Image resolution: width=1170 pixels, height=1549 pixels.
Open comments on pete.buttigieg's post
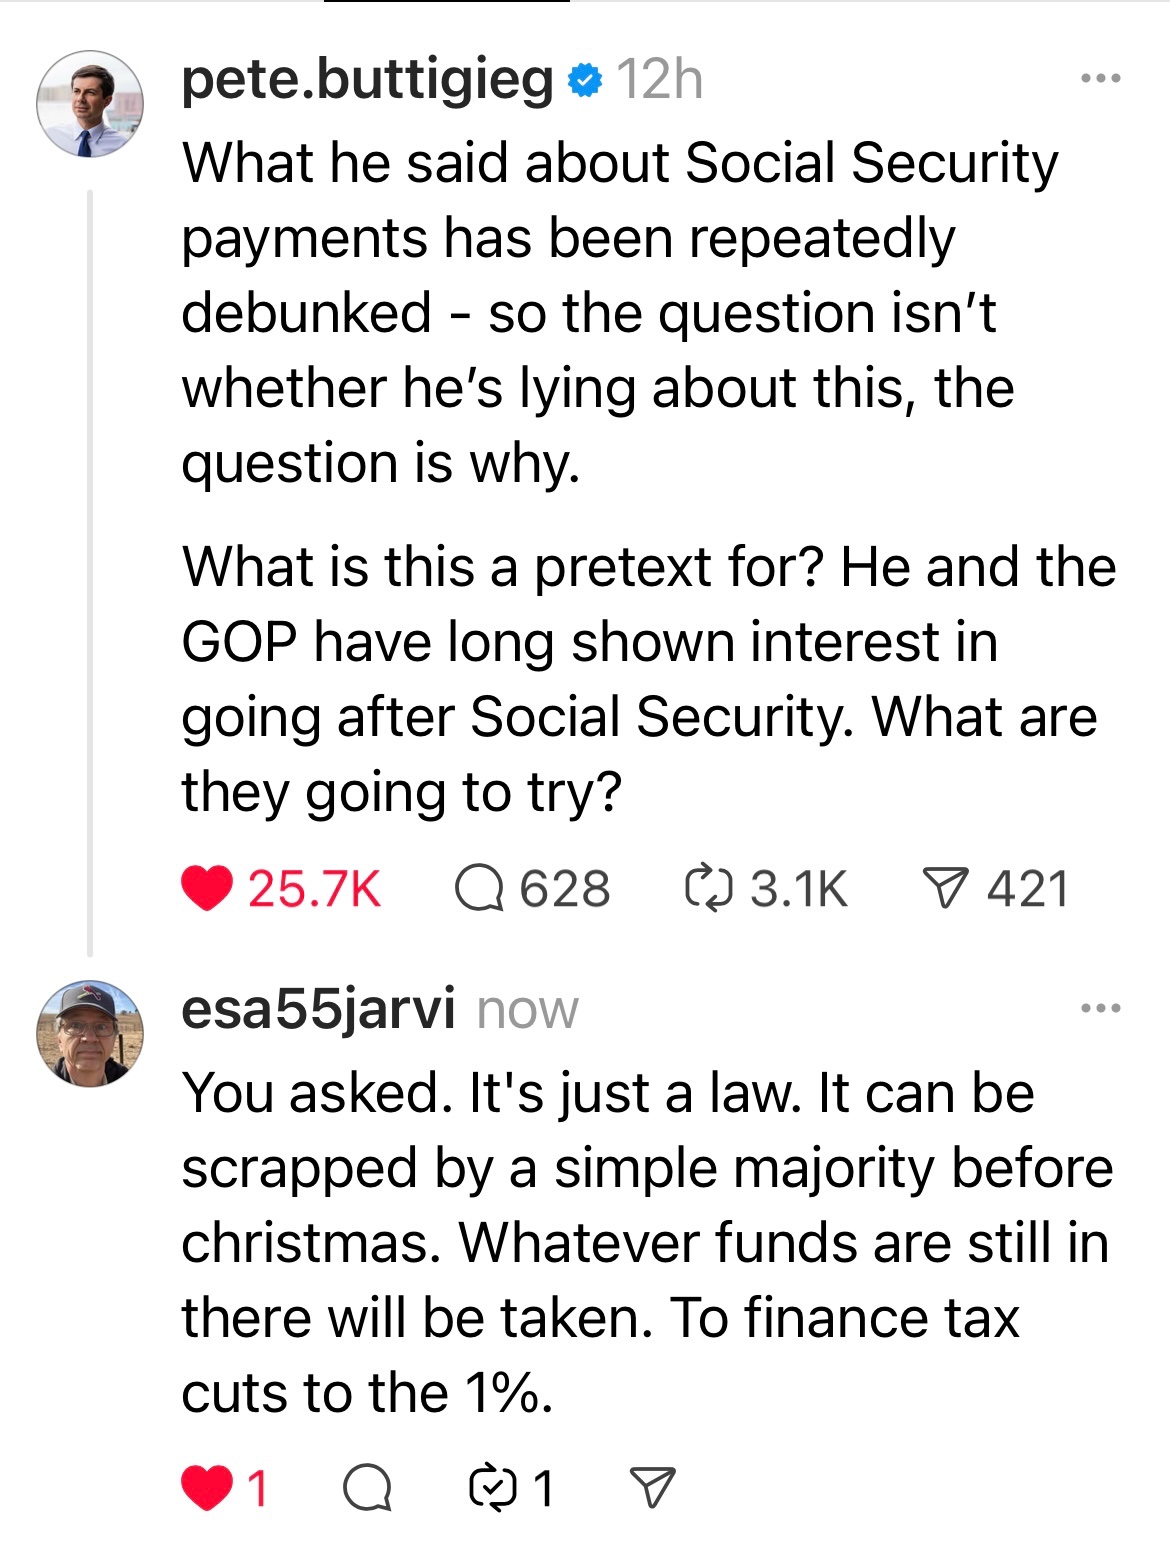pos(479,888)
